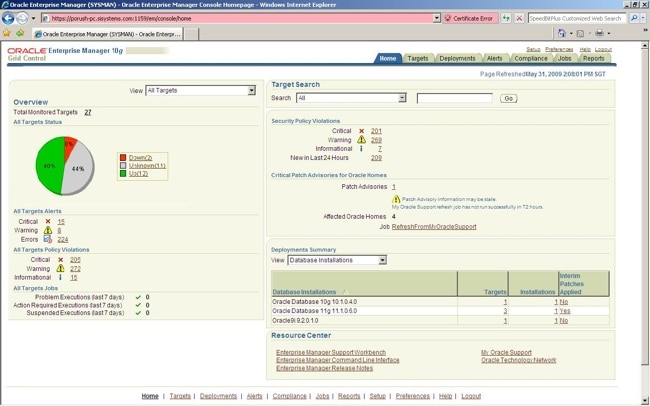Click the Total Monitored Targets count 27
This screenshot has width=650, height=406.
(x=88, y=112)
